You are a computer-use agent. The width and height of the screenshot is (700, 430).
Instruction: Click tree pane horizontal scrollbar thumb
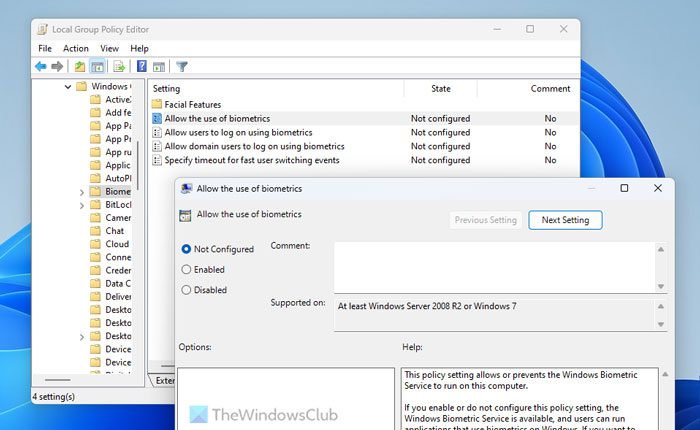[x=58, y=380]
